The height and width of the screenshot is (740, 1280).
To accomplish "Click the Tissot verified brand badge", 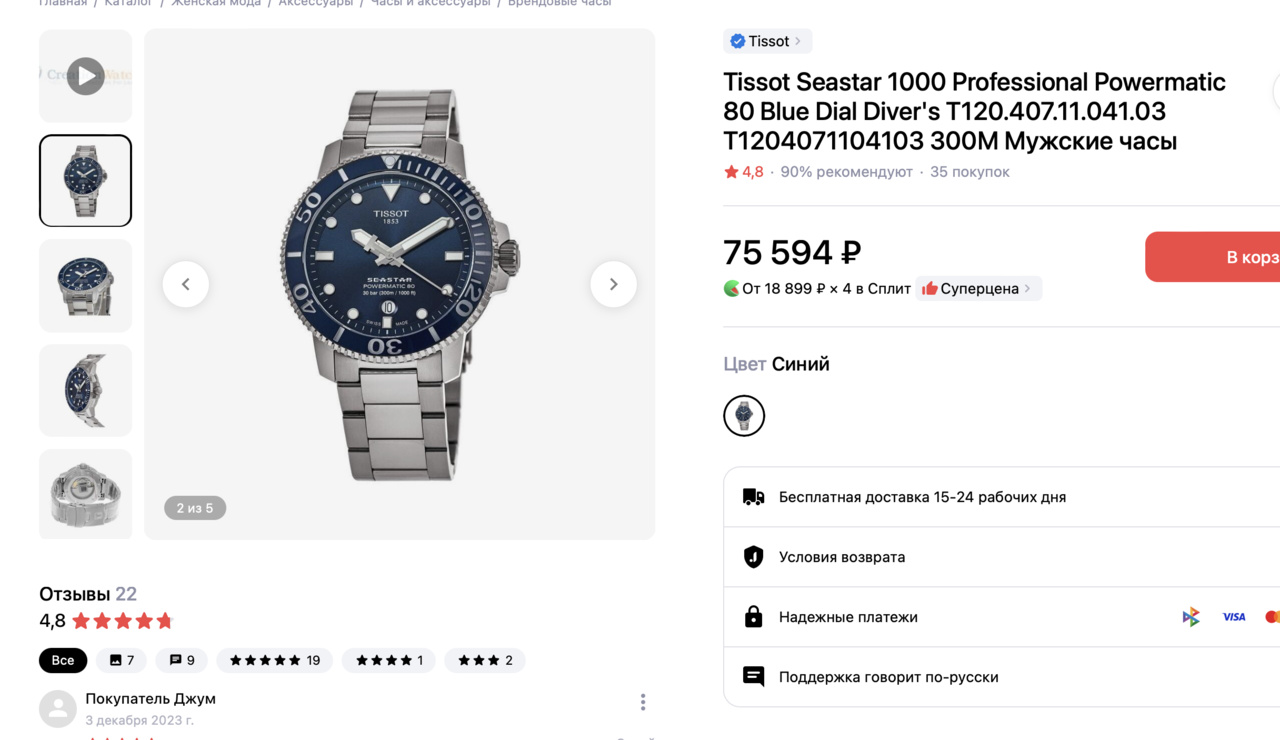I will tap(738, 41).
